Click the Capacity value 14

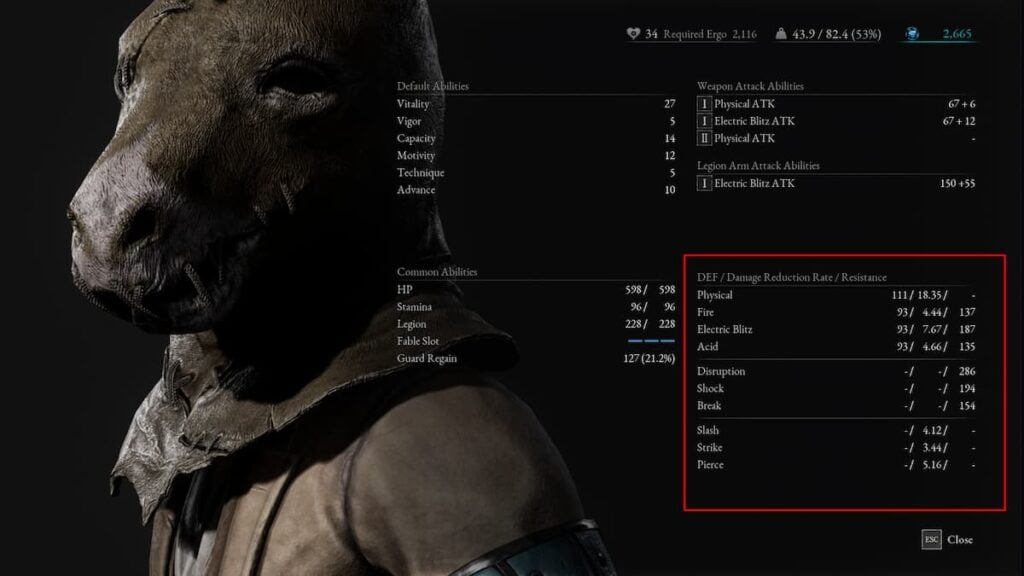669,138
